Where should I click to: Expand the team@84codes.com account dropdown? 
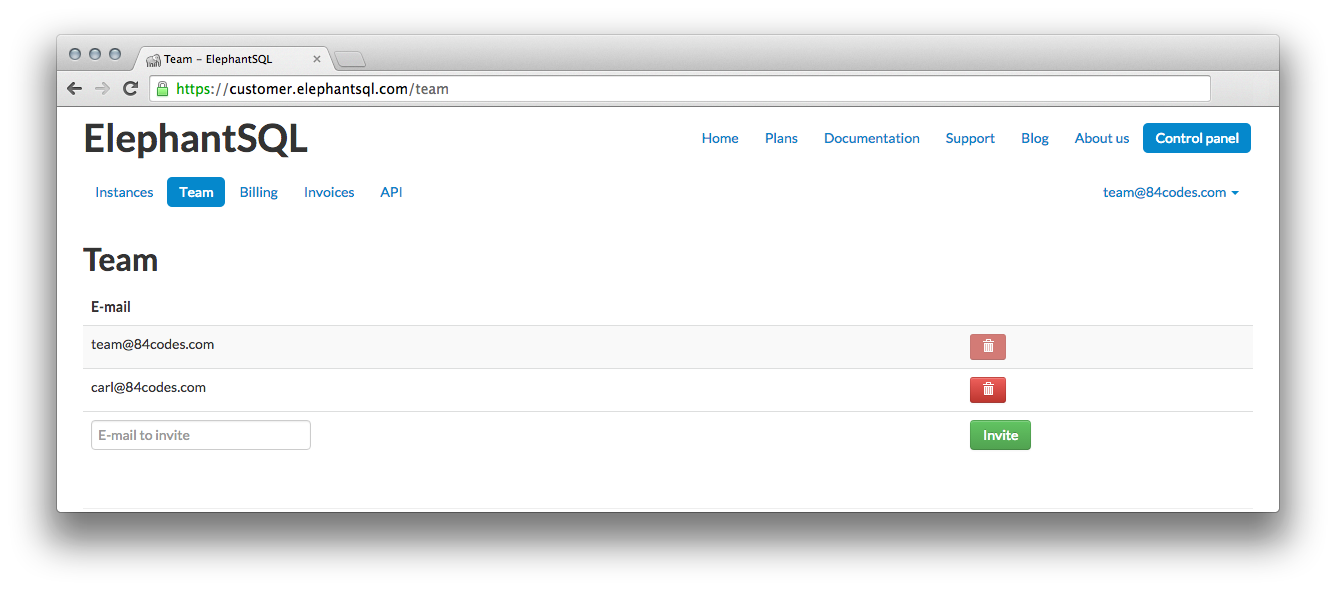(x=1170, y=193)
